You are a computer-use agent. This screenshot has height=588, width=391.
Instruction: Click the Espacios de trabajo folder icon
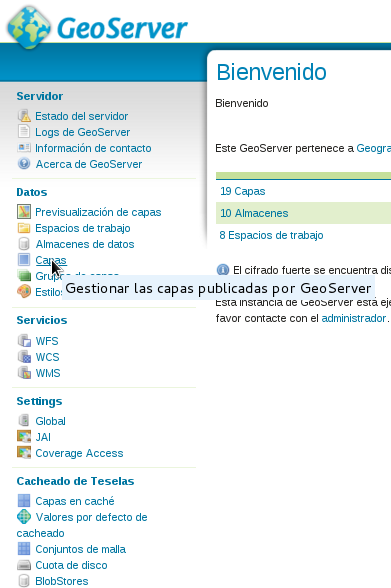24,228
